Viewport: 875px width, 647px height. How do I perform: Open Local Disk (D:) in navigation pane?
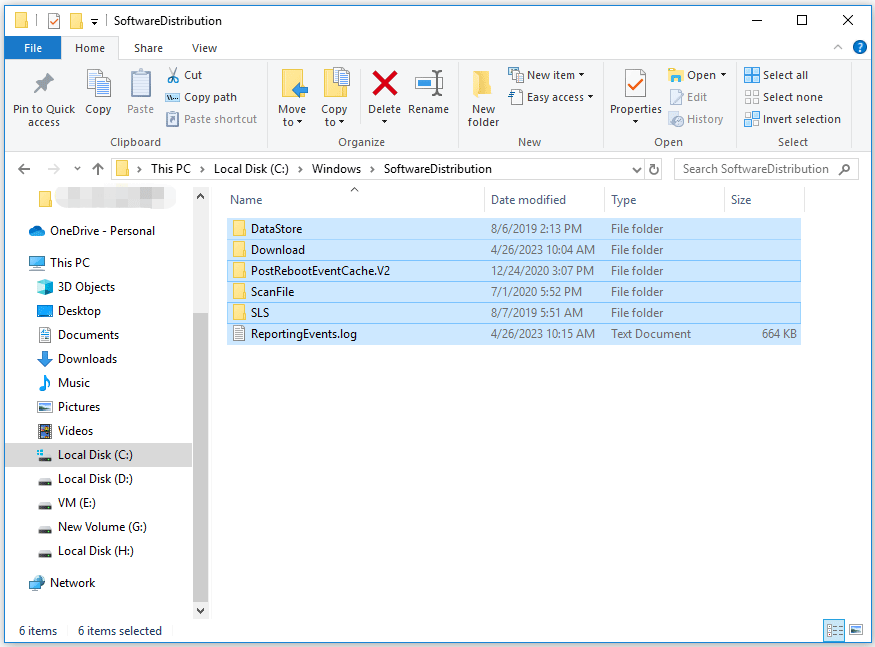coord(85,479)
